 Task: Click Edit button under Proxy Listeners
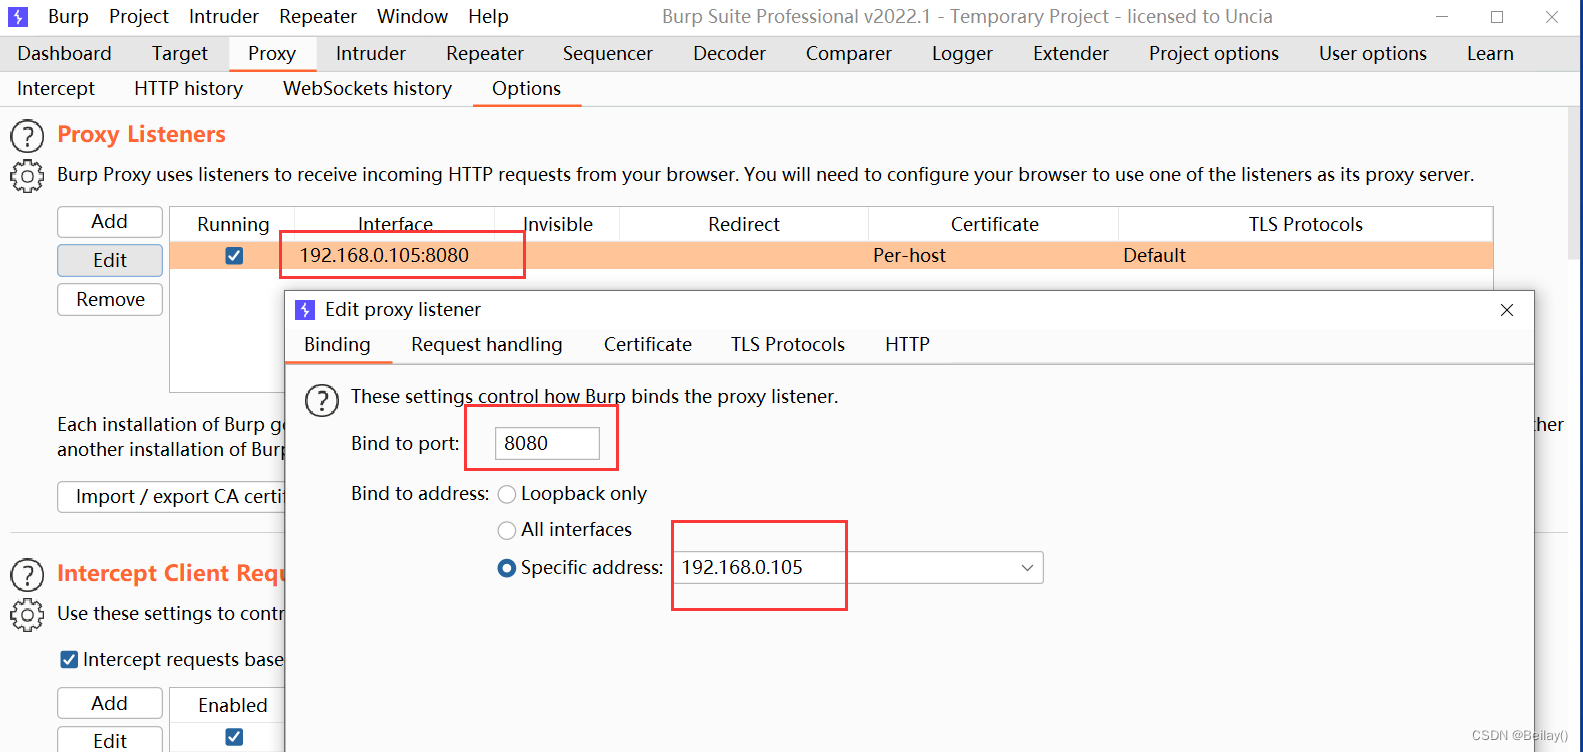(110, 261)
